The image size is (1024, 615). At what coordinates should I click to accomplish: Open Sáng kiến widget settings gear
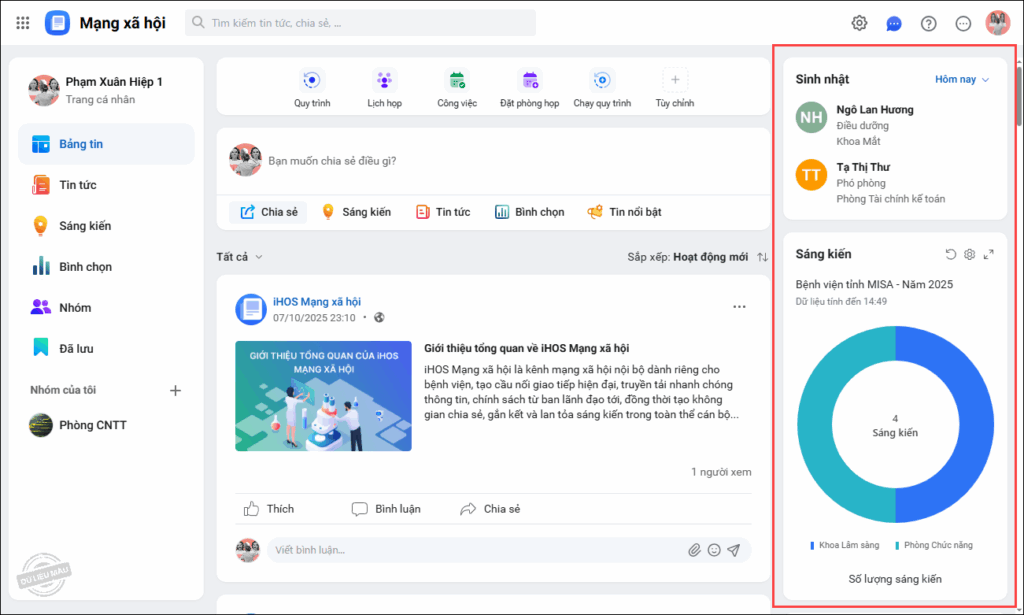[x=970, y=255]
